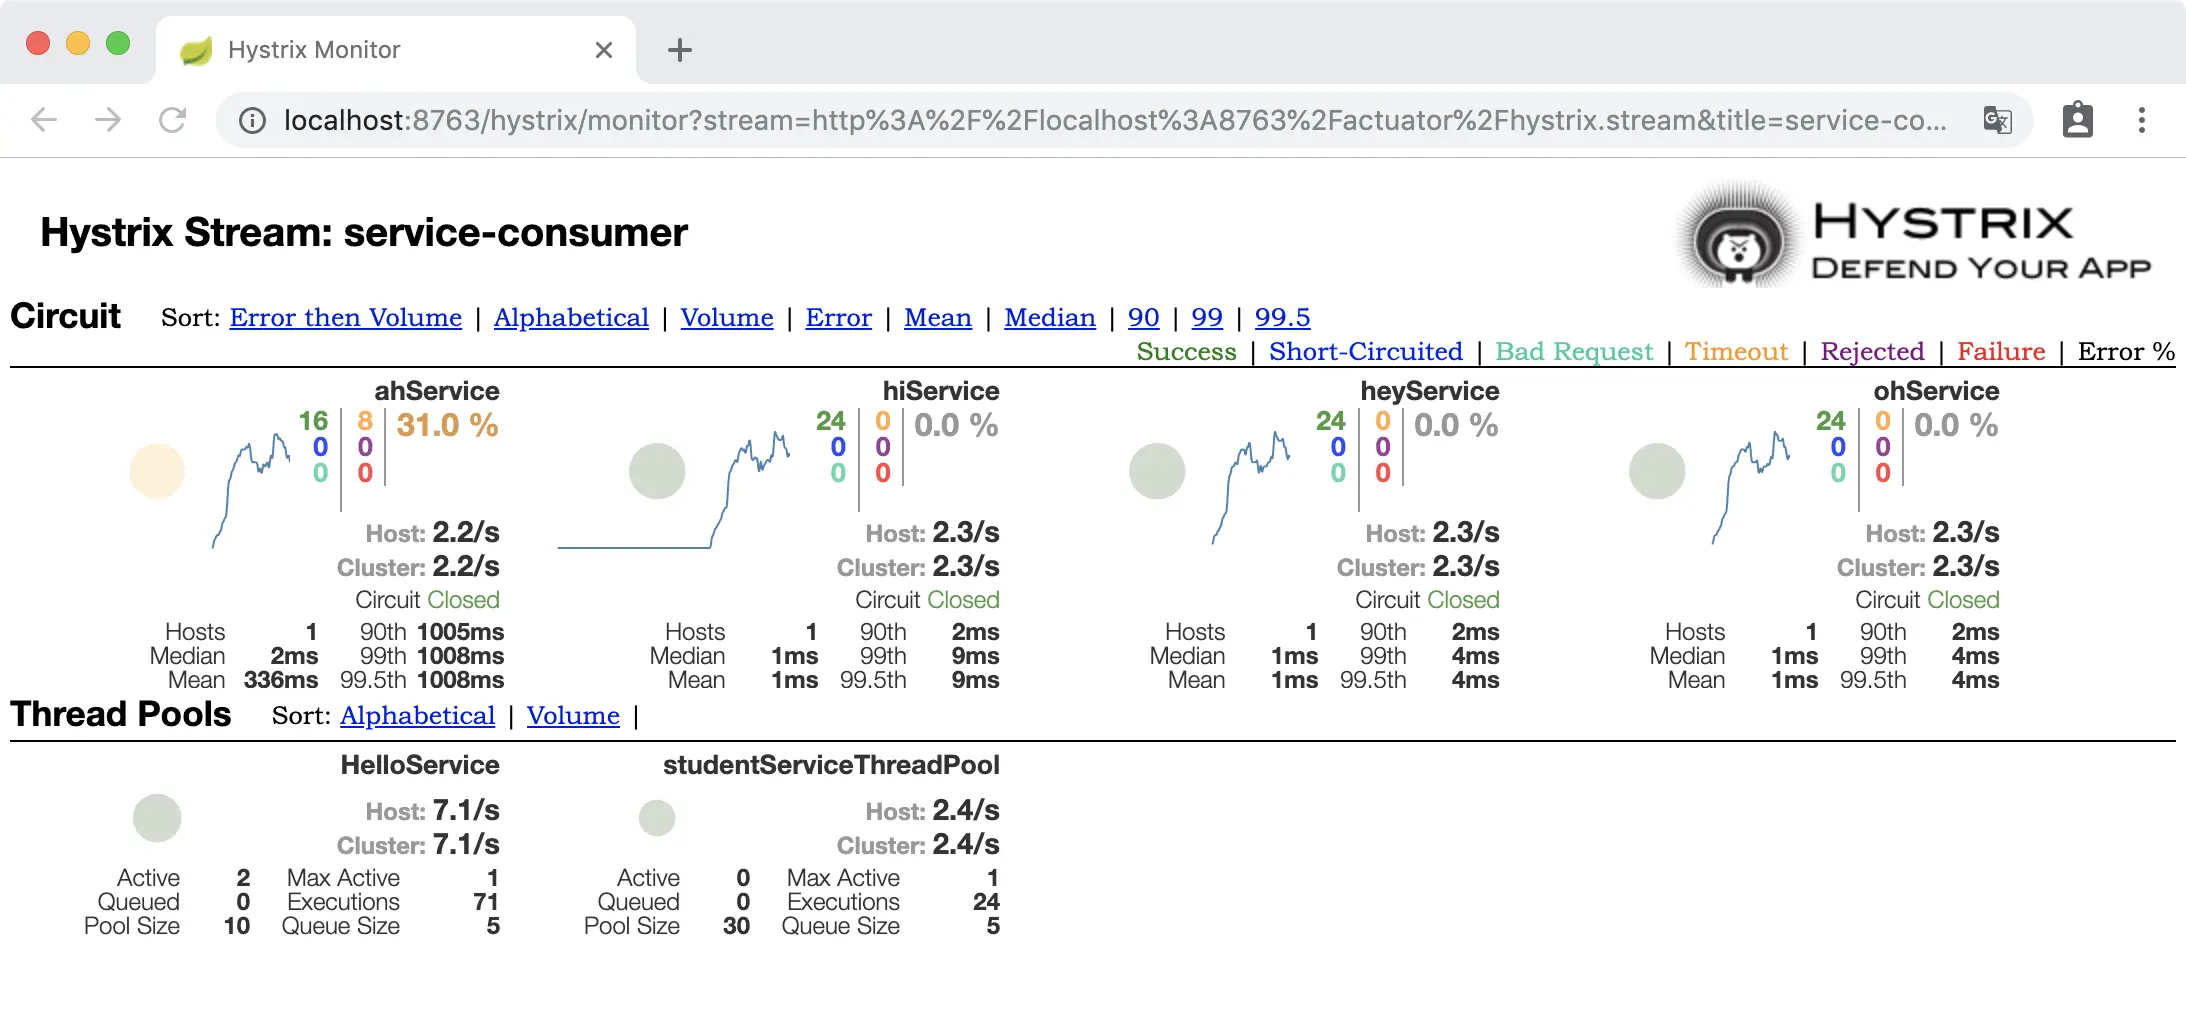Viewport: 2186px width, 1018px height.
Task: Open the browser profile icon
Action: tap(2077, 121)
